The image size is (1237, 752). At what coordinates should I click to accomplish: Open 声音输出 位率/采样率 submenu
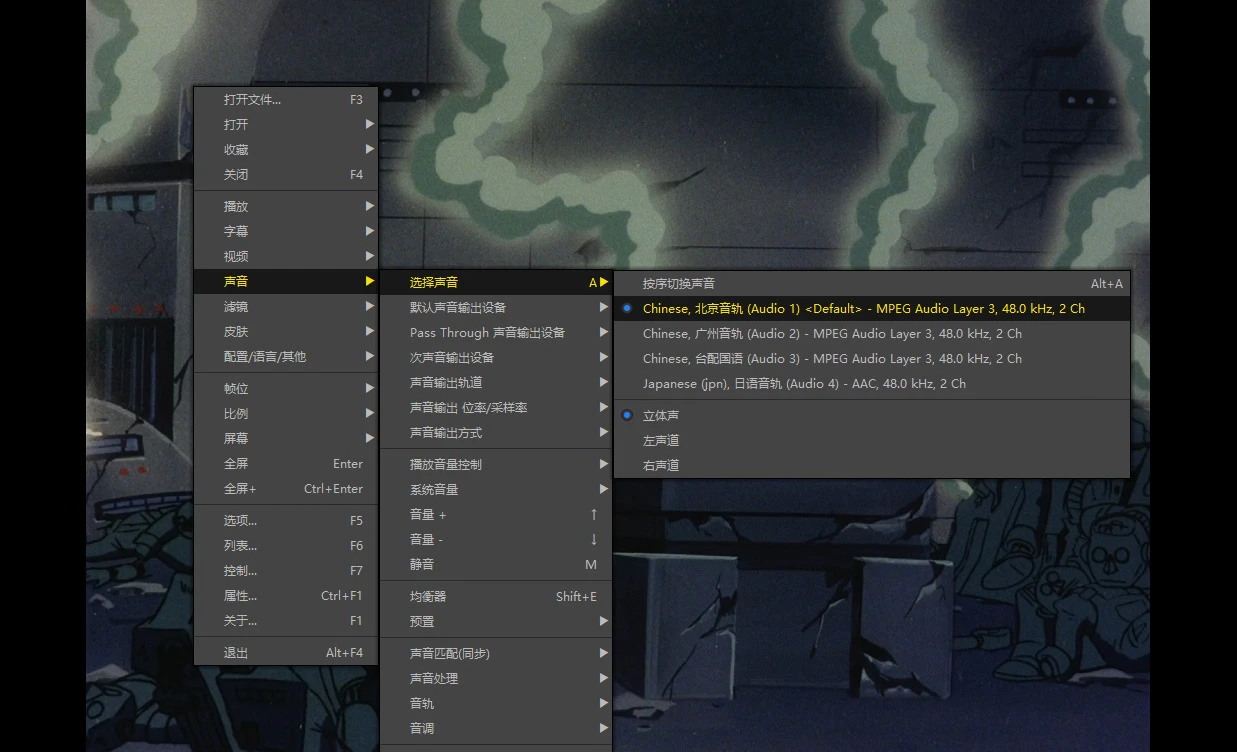coord(496,407)
